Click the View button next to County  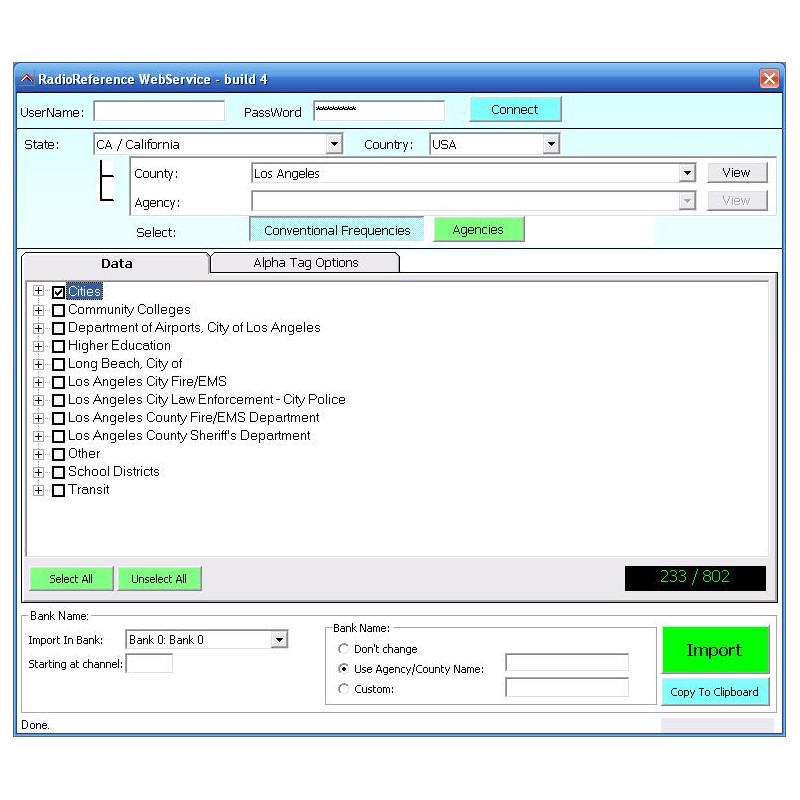click(737, 172)
